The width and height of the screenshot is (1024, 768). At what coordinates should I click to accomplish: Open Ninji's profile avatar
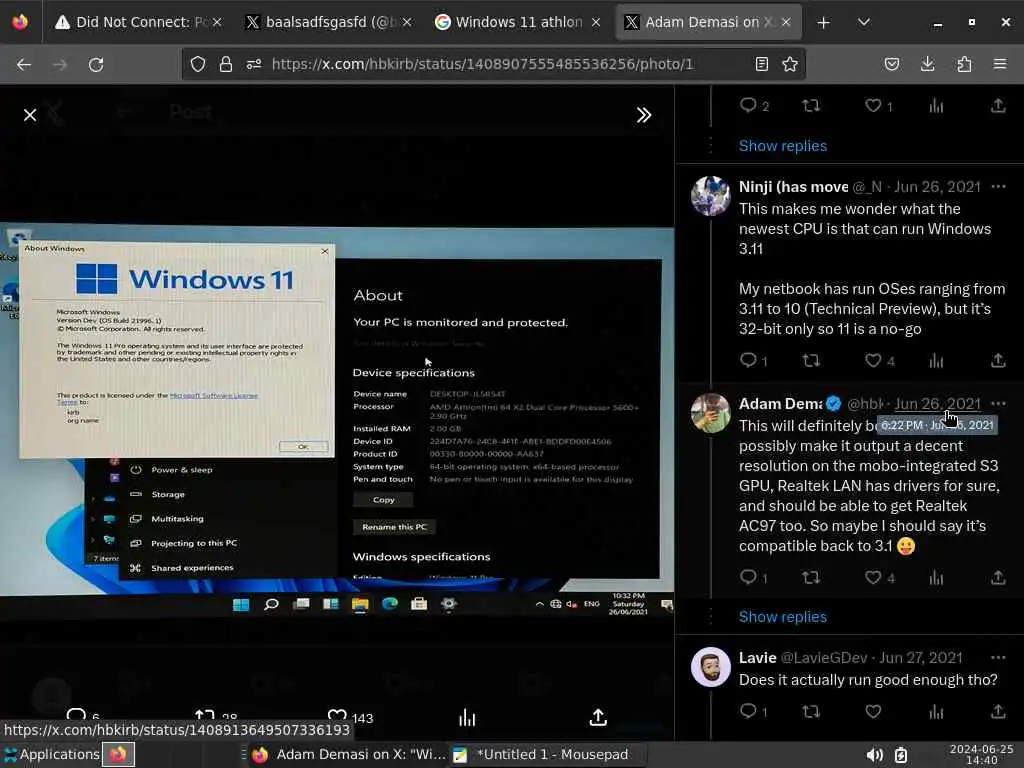pos(711,195)
